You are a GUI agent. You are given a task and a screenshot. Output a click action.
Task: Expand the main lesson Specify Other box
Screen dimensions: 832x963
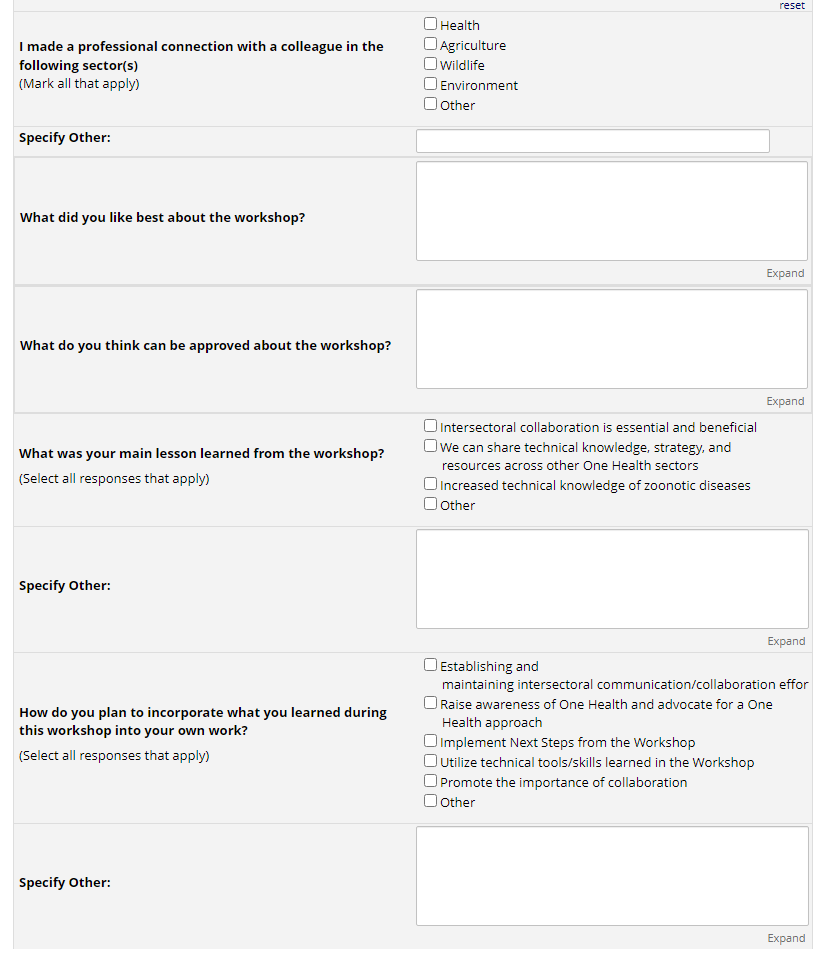click(785, 641)
